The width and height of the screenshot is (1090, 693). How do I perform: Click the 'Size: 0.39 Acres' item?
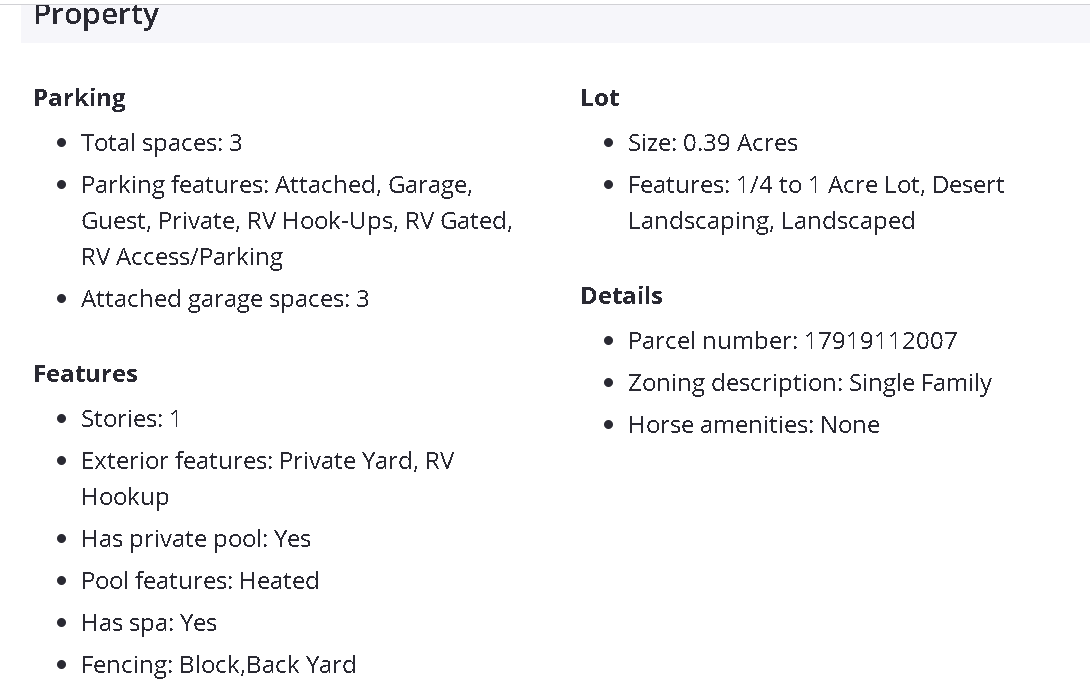(713, 143)
